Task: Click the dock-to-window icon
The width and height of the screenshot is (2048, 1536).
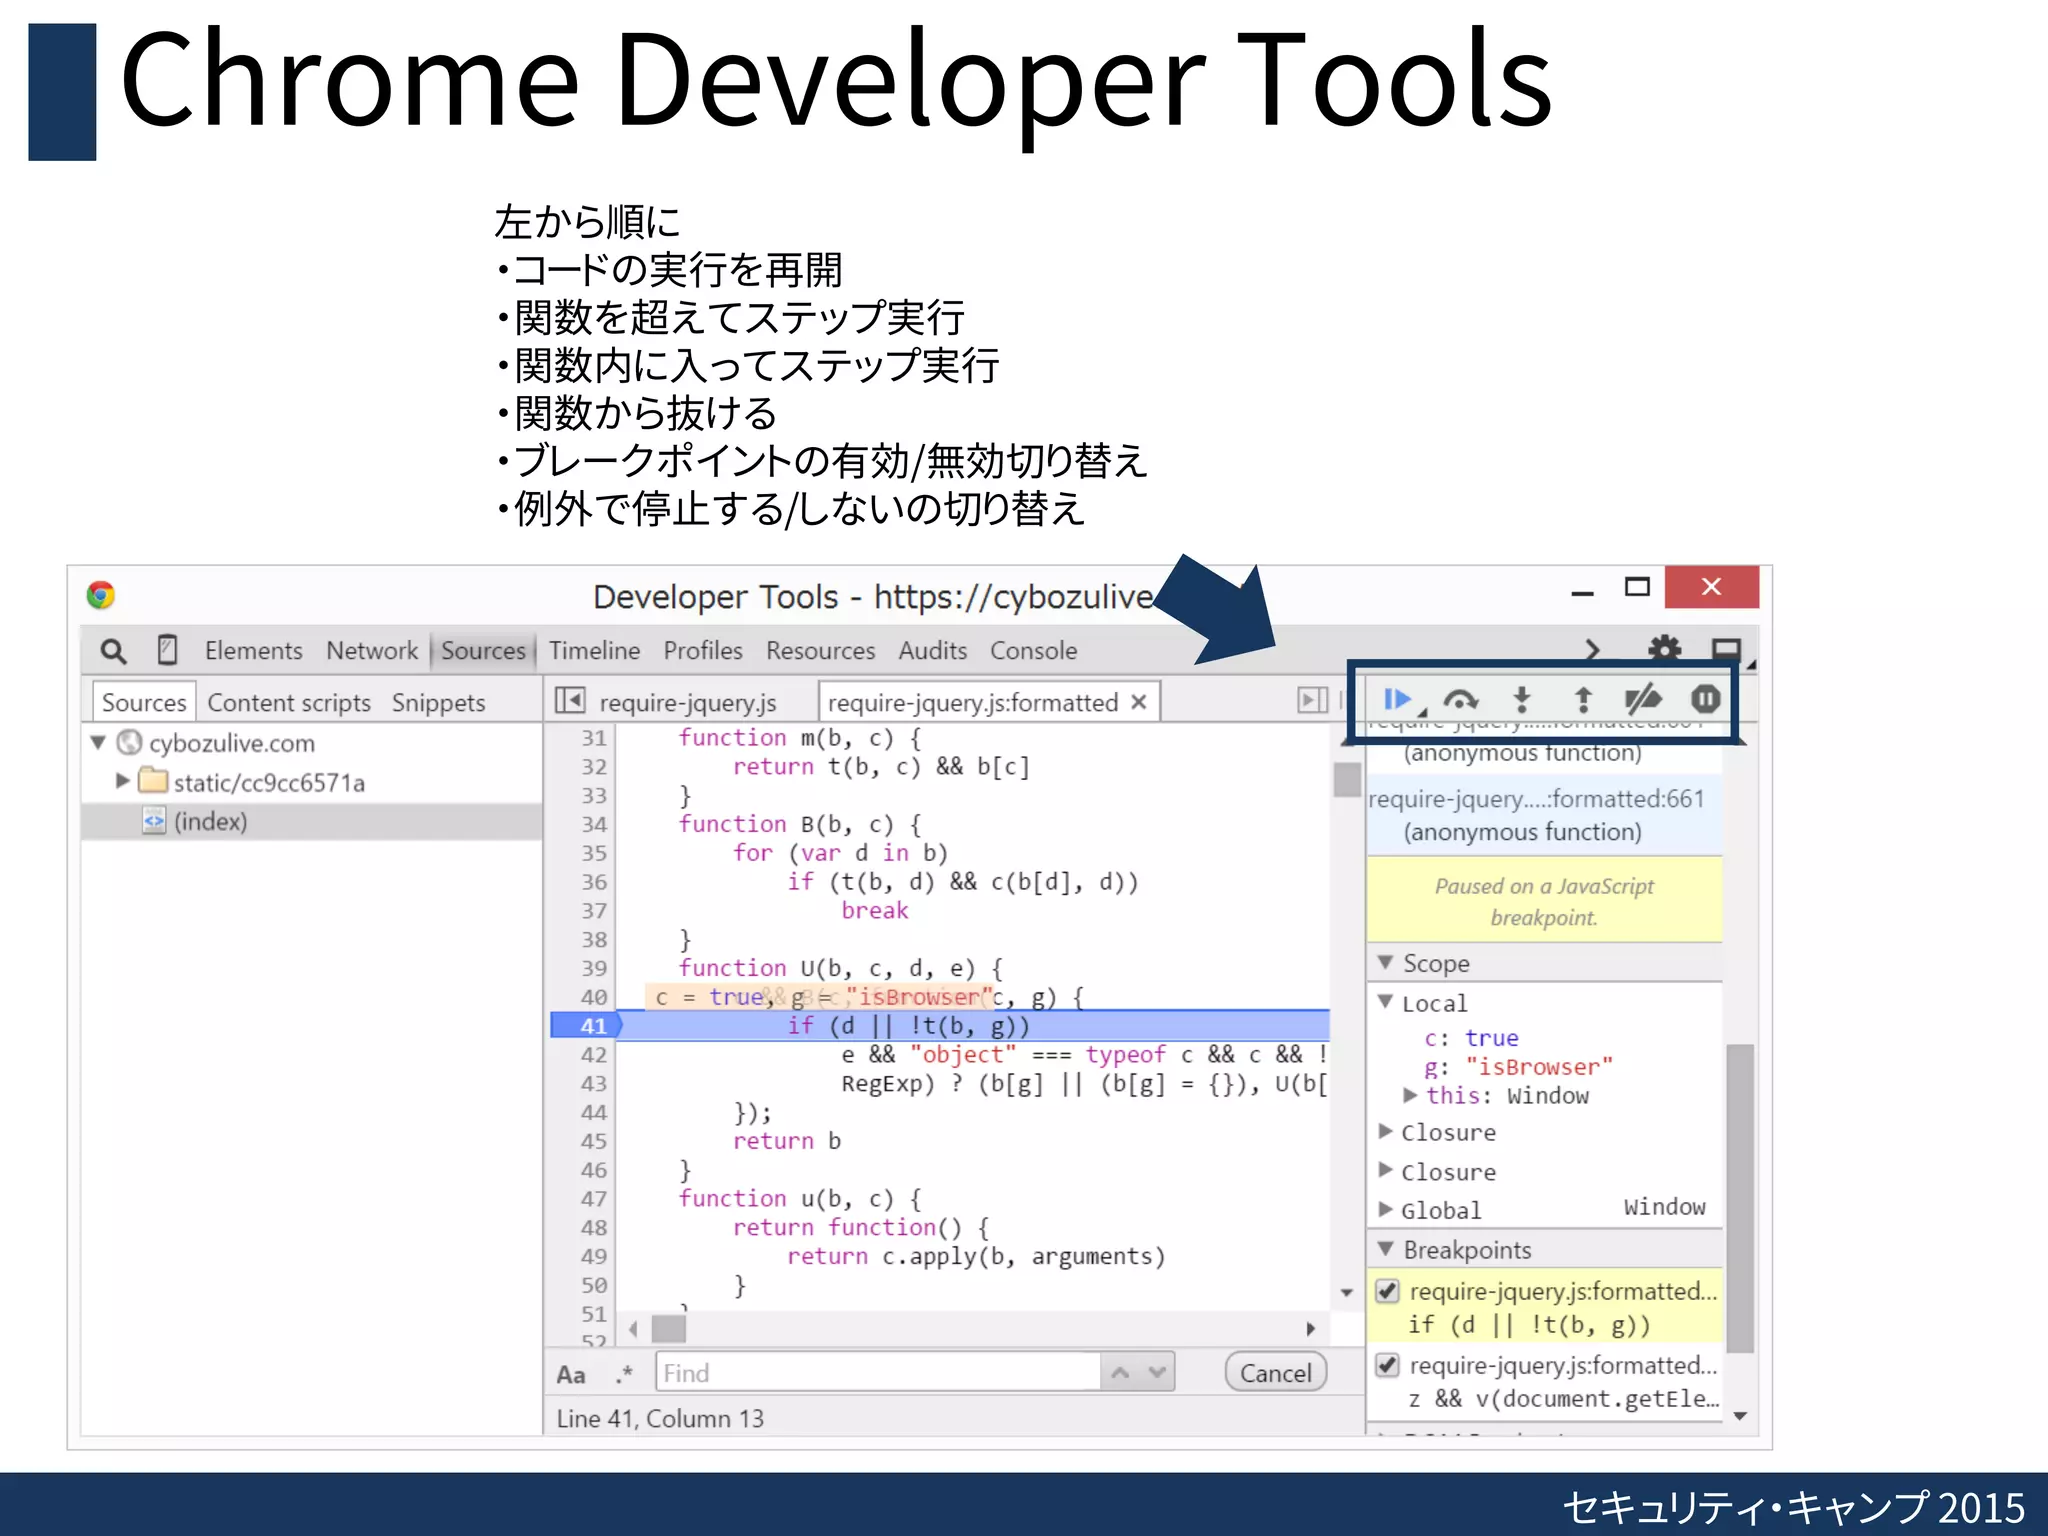Action: (x=1727, y=650)
